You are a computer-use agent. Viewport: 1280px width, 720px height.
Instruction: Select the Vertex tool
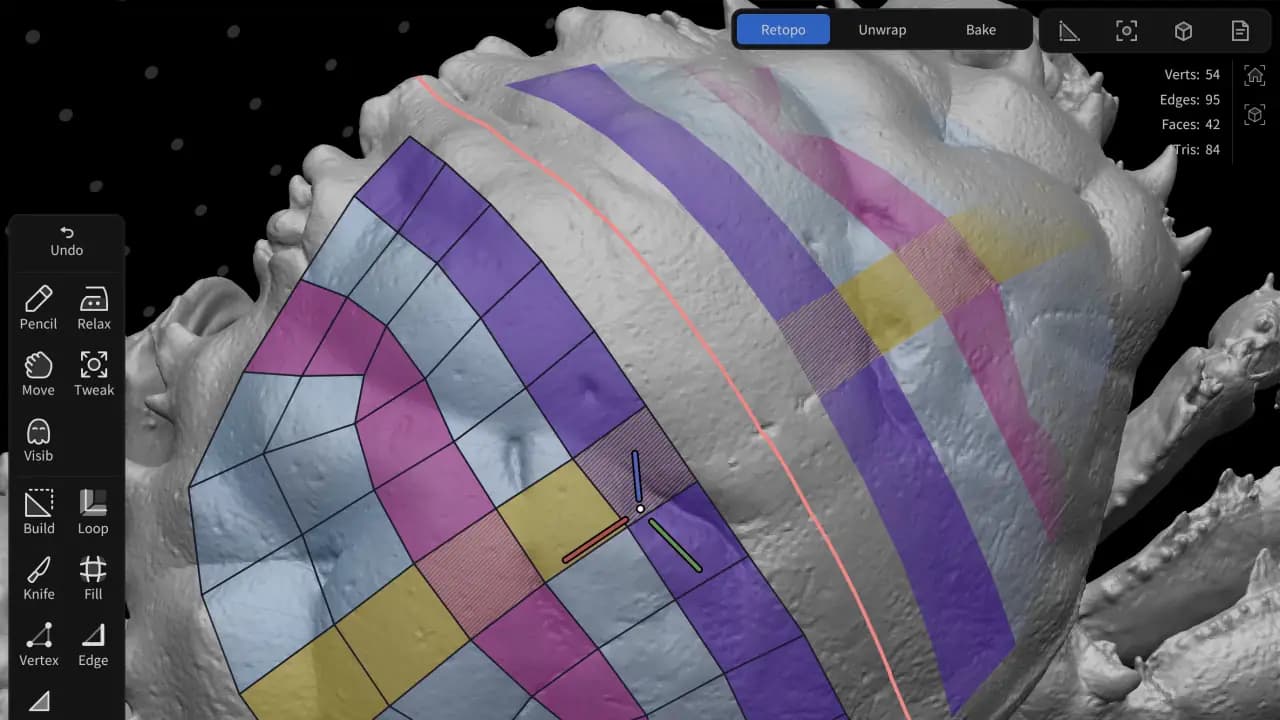(x=39, y=643)
